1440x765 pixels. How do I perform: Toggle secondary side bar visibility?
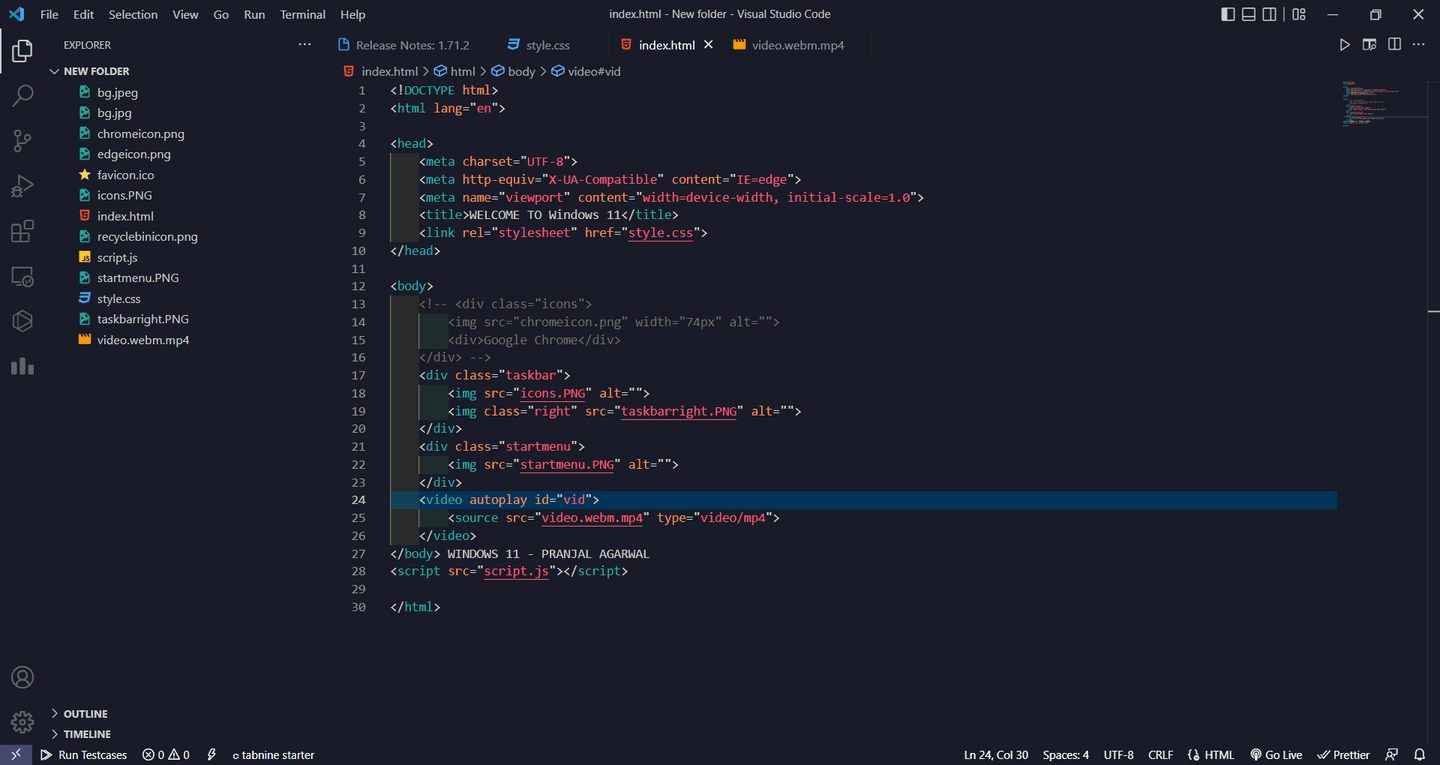pyautogui.click(x=1269, y=14)
